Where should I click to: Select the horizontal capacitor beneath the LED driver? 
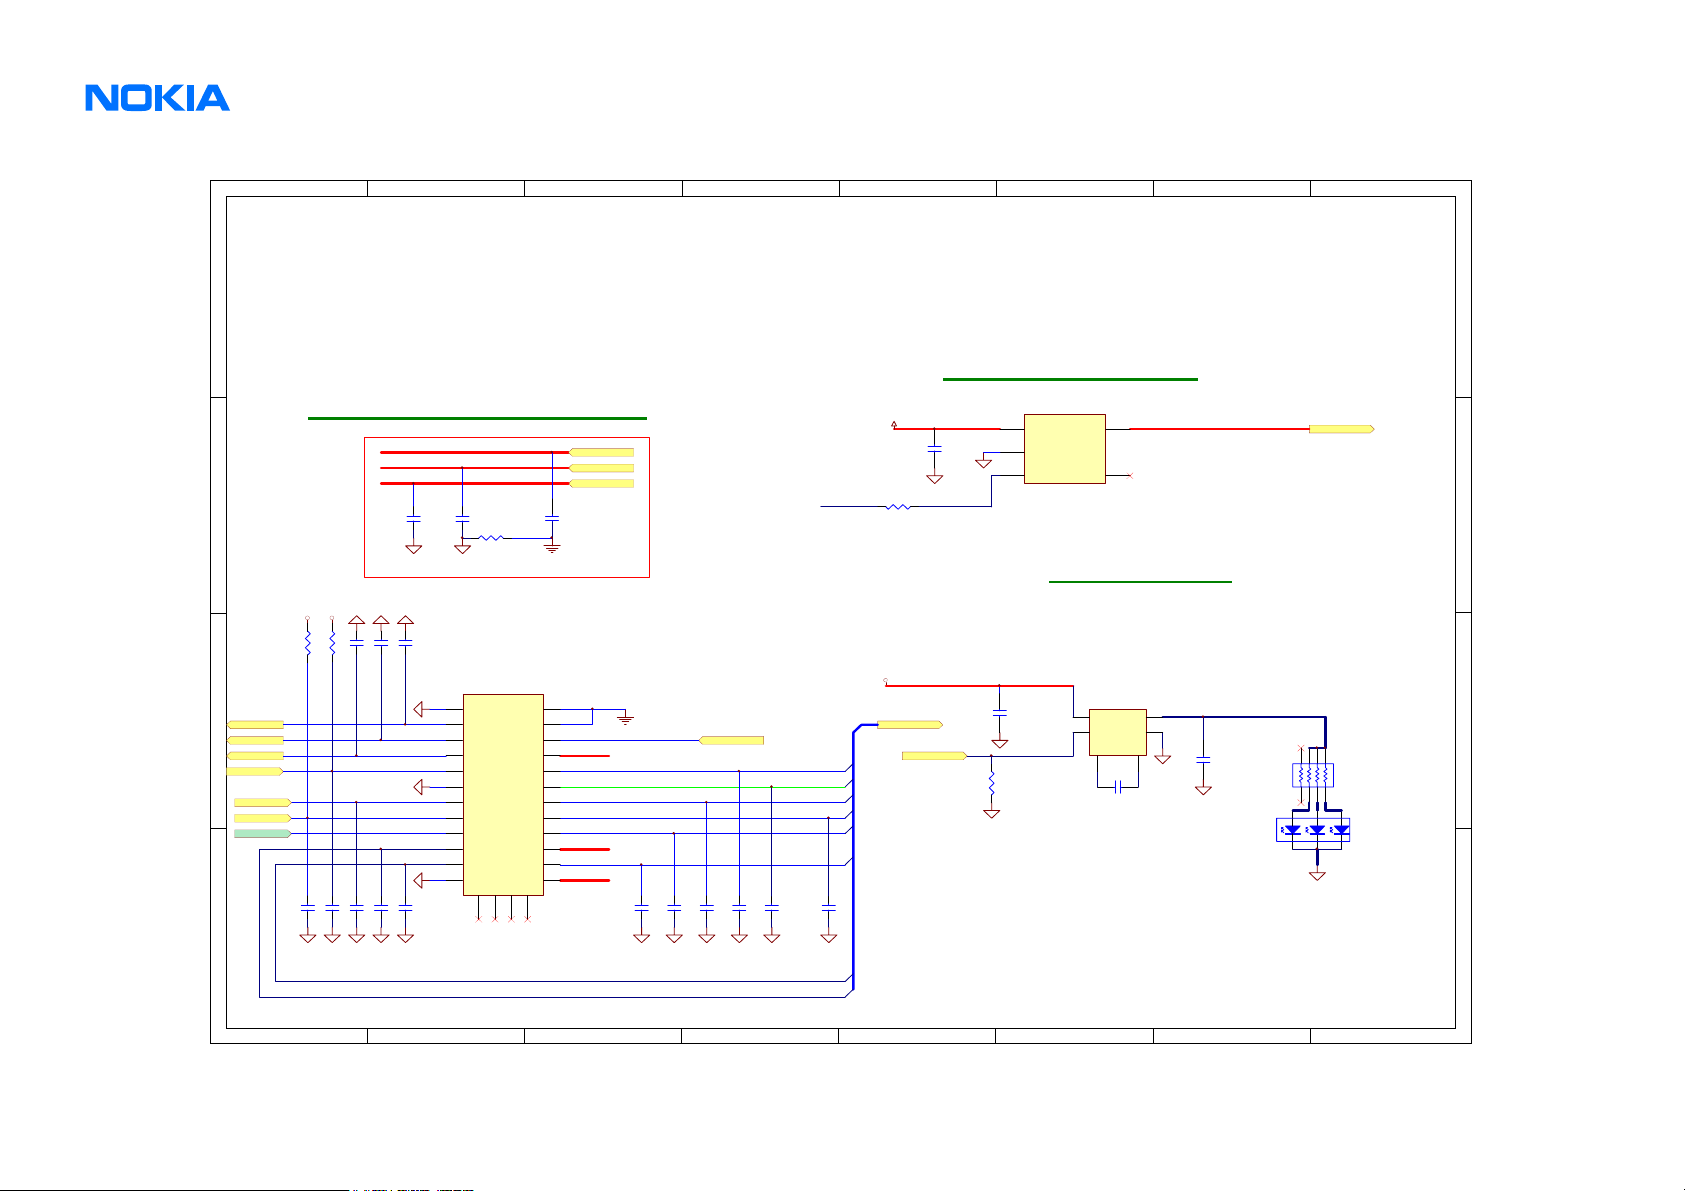pyautogui.click(x=1119, y=787)
